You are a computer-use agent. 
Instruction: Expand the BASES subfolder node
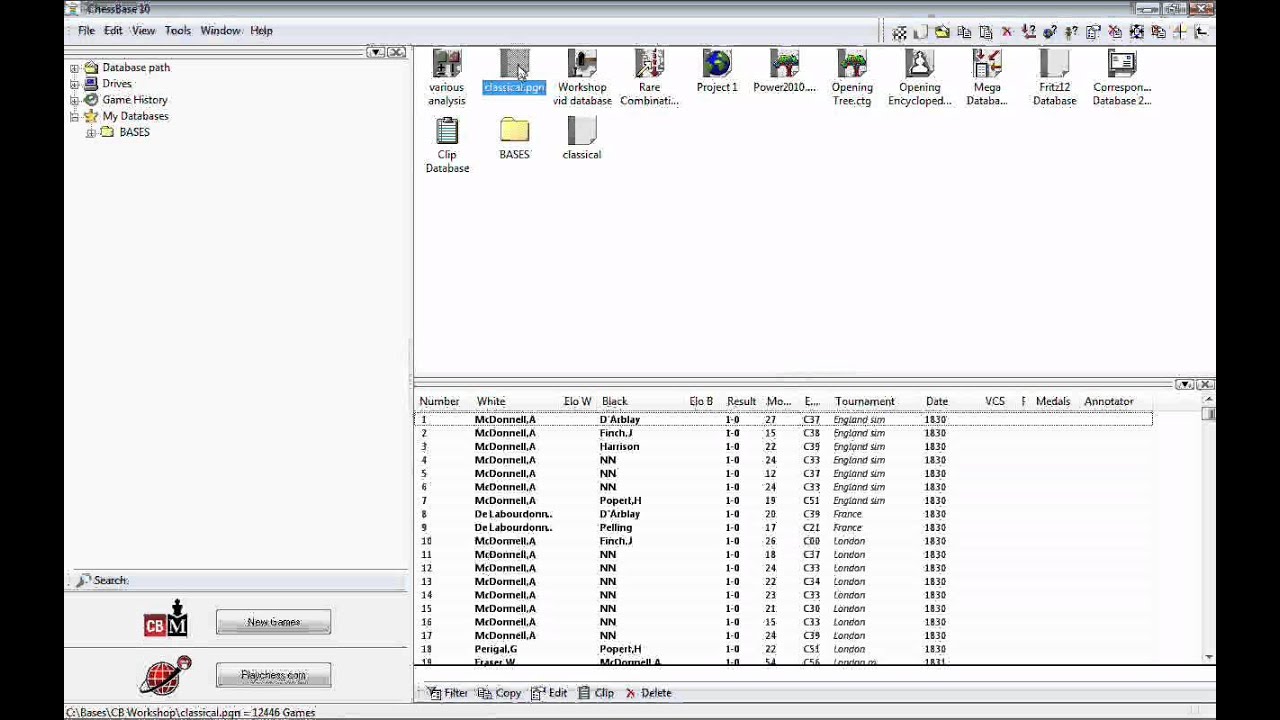(90, 132)
